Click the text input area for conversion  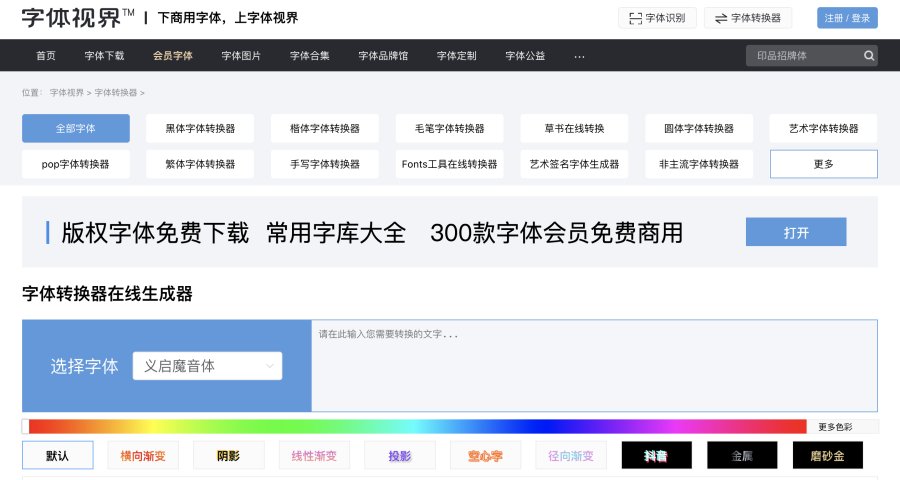pos(594,366)
